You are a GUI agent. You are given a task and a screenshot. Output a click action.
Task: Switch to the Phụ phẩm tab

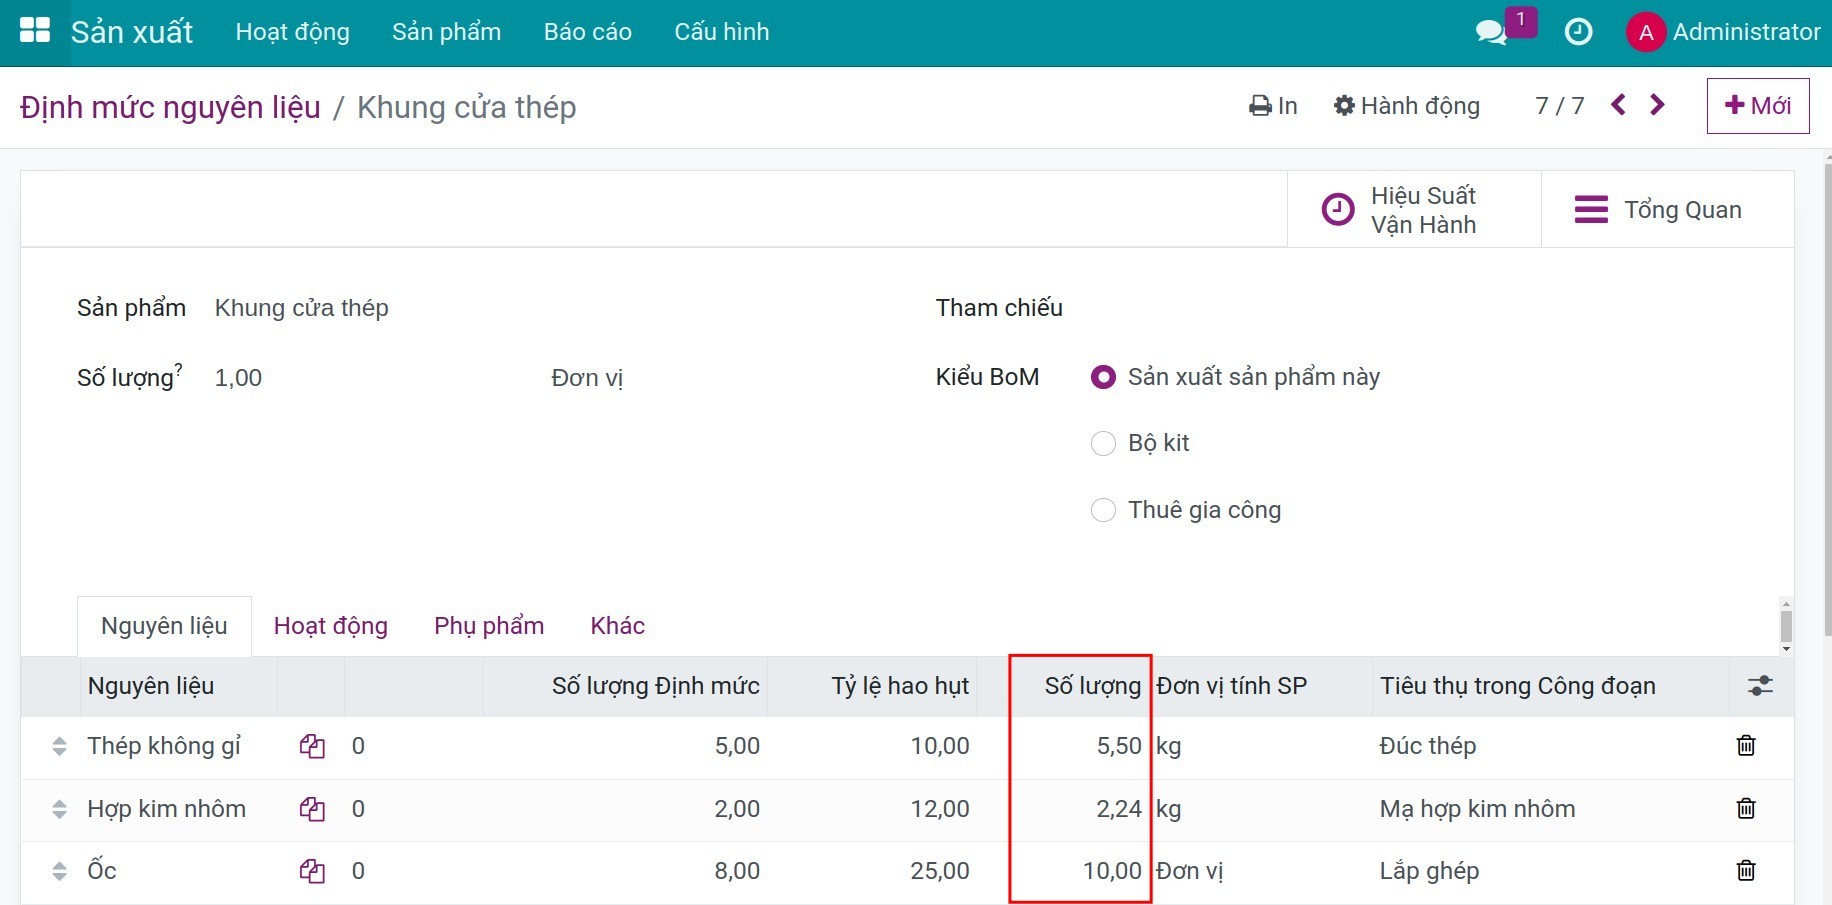coord(489,626)
